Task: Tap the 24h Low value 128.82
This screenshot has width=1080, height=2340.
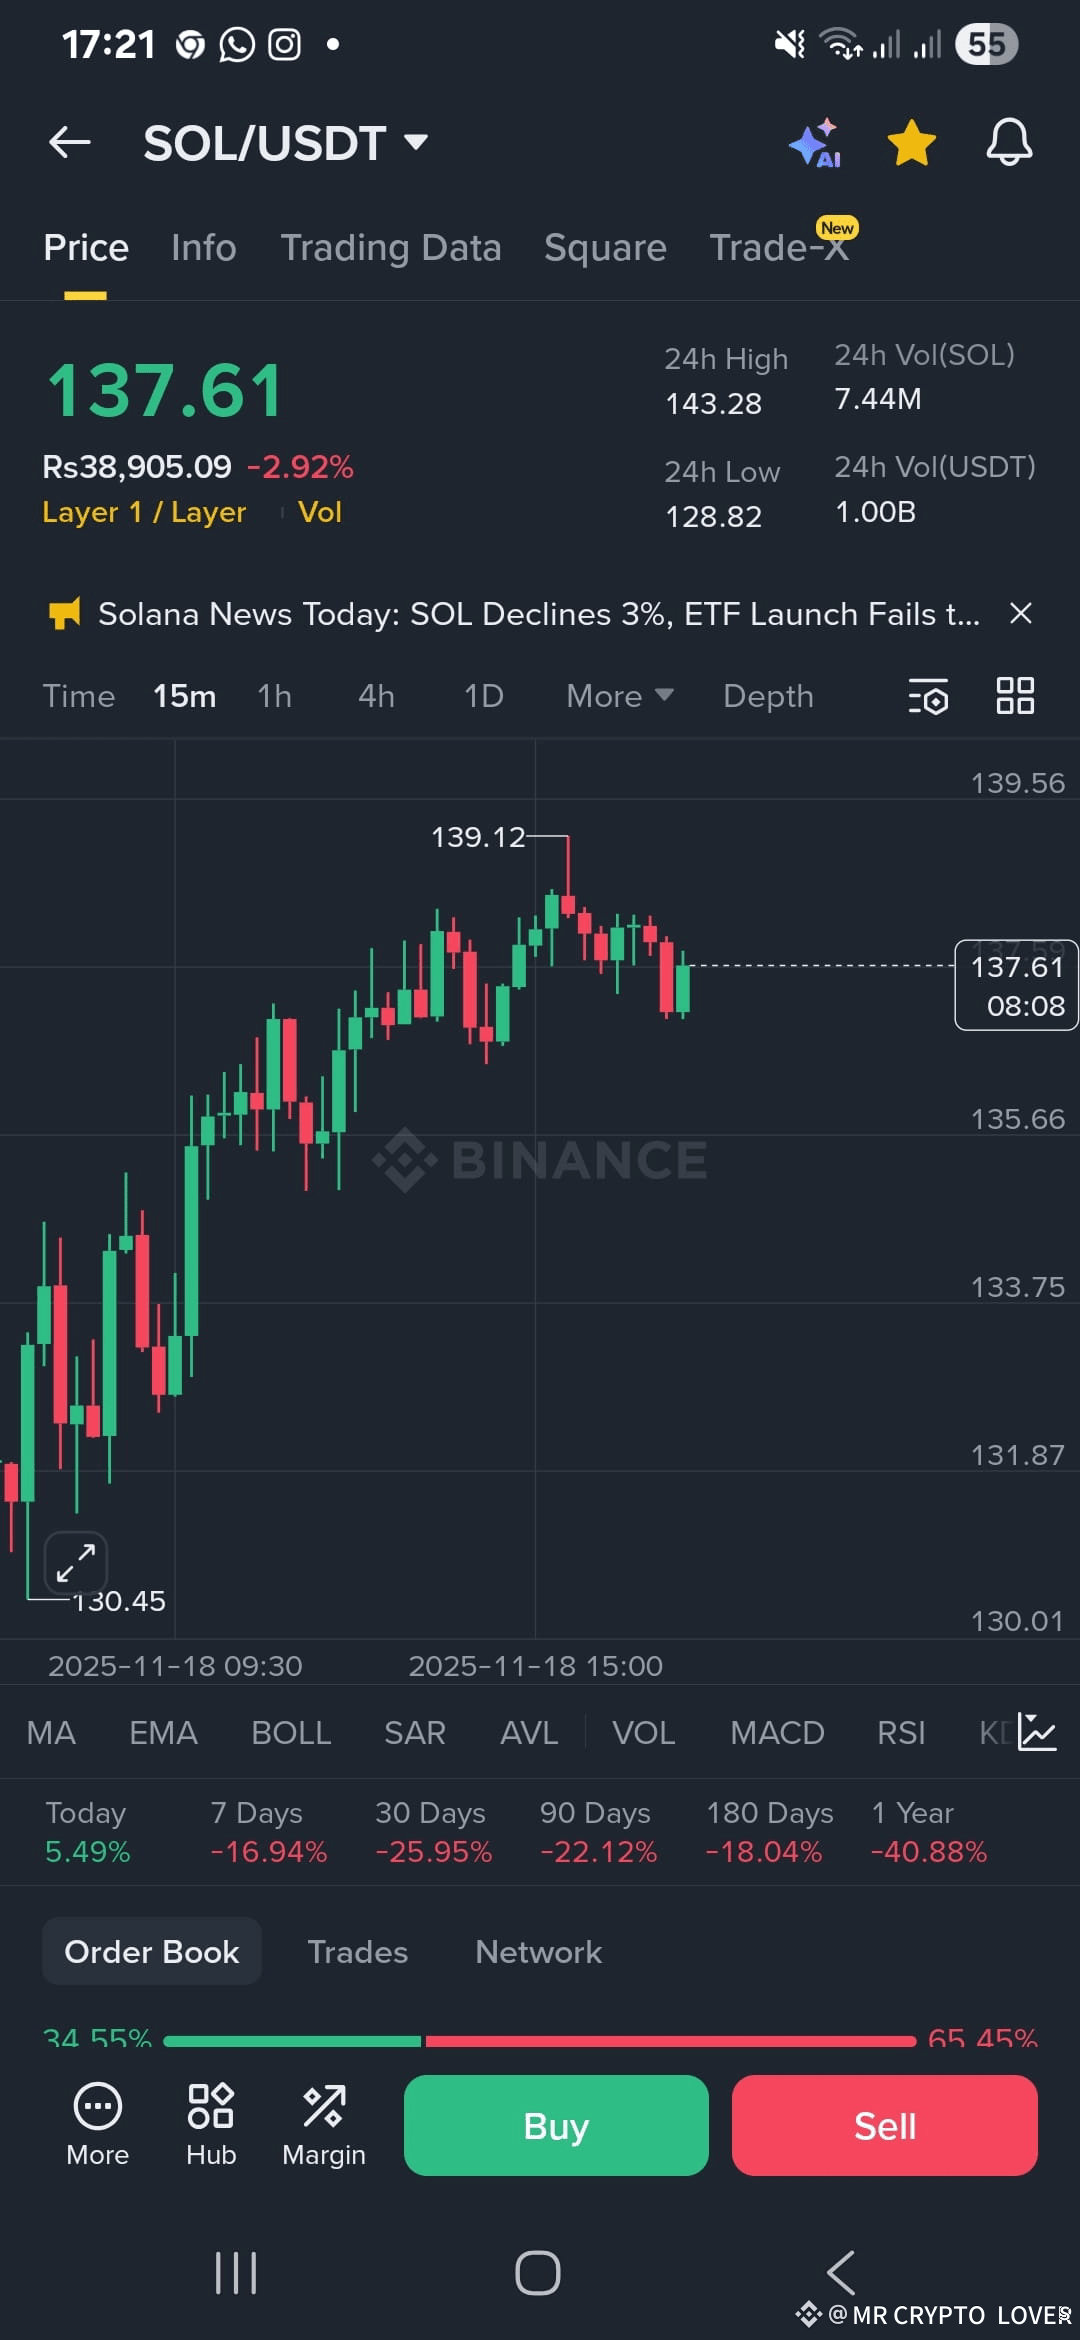Action: point(714,517)
